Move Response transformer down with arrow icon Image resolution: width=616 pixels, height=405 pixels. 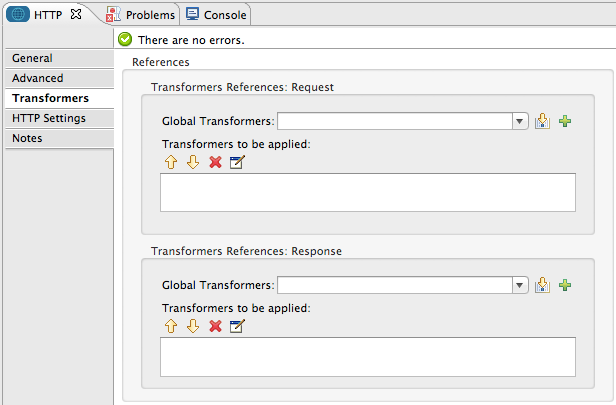click(193, 326)
